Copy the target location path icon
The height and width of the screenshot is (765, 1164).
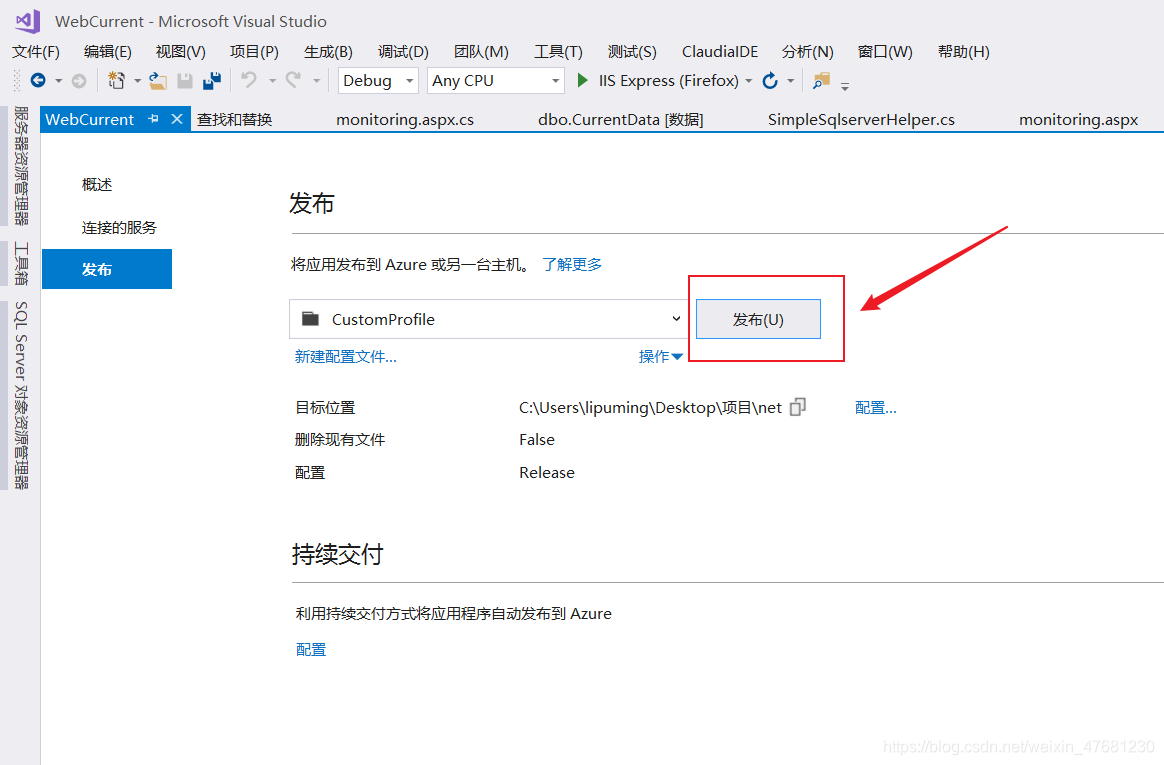[798, 407]
